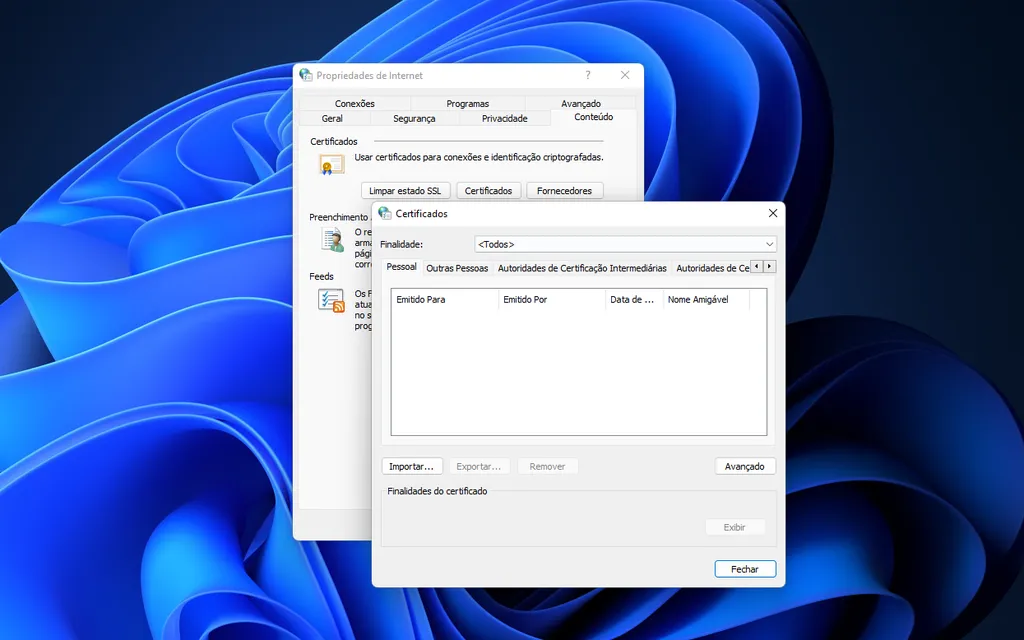Open the Conexões tab
This screenshot has height=640, width=1024.
[x=358, y=102]
